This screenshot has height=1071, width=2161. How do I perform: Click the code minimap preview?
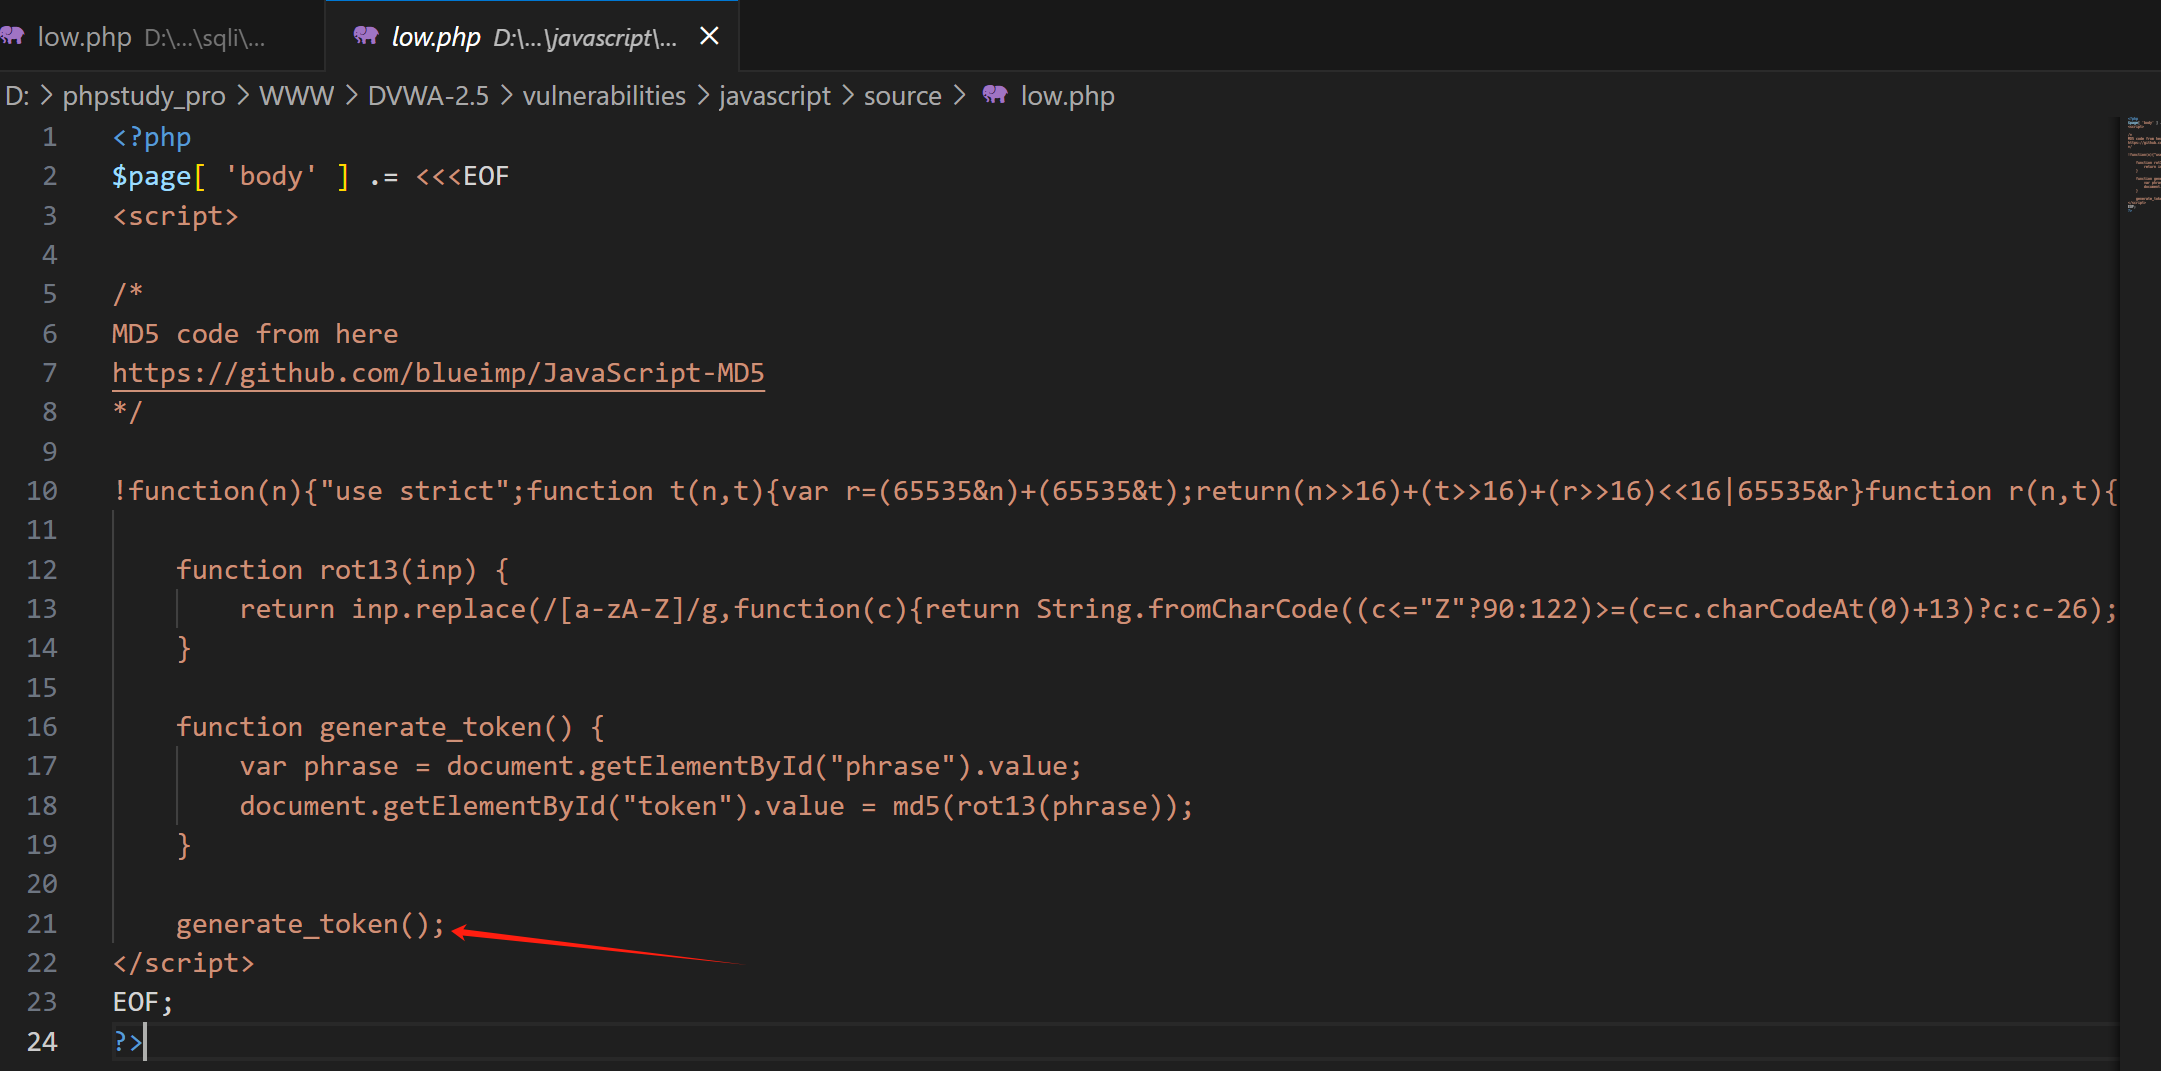tap(2143, 165)
